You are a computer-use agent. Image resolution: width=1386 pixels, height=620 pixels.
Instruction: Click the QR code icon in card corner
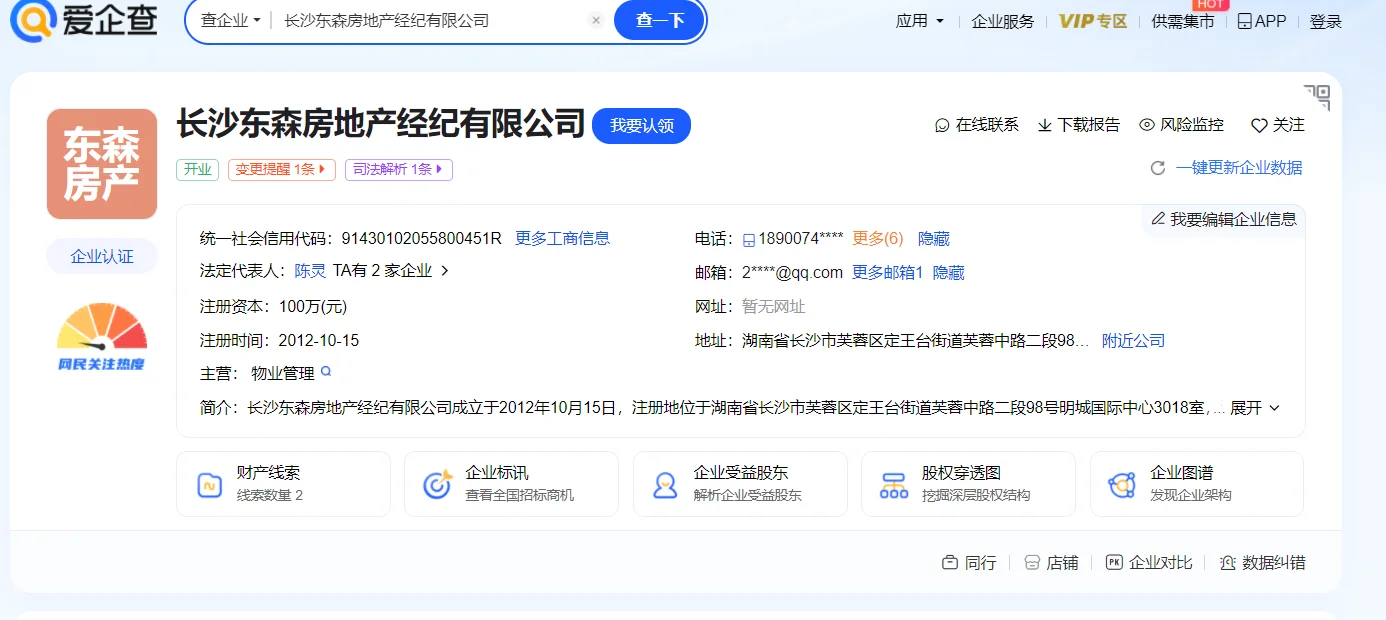[x=1318, y=96]
